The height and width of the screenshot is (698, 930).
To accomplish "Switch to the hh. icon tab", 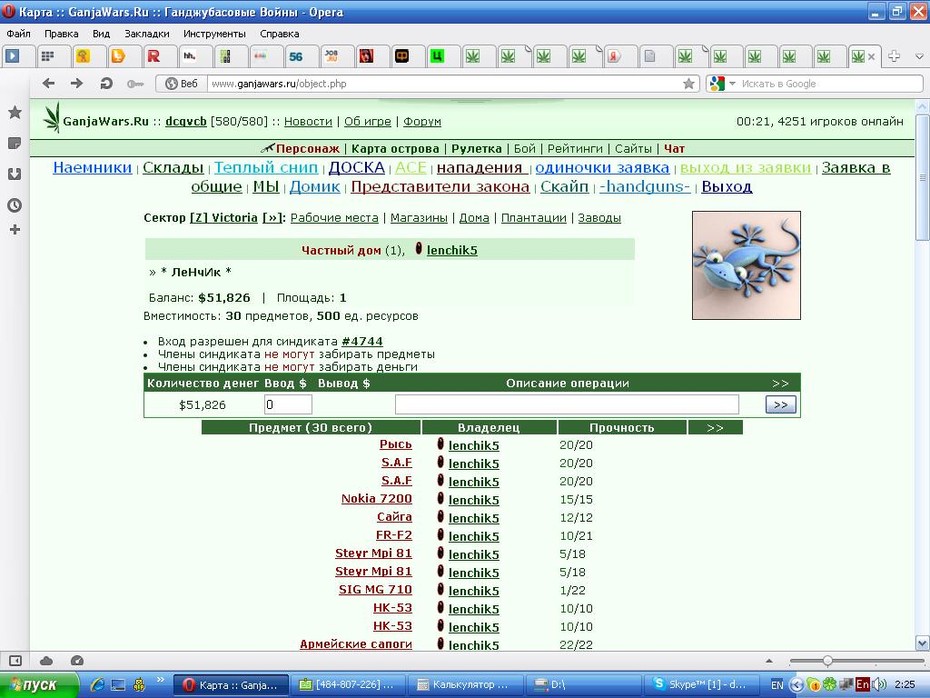I will click(x=189, y=56).
